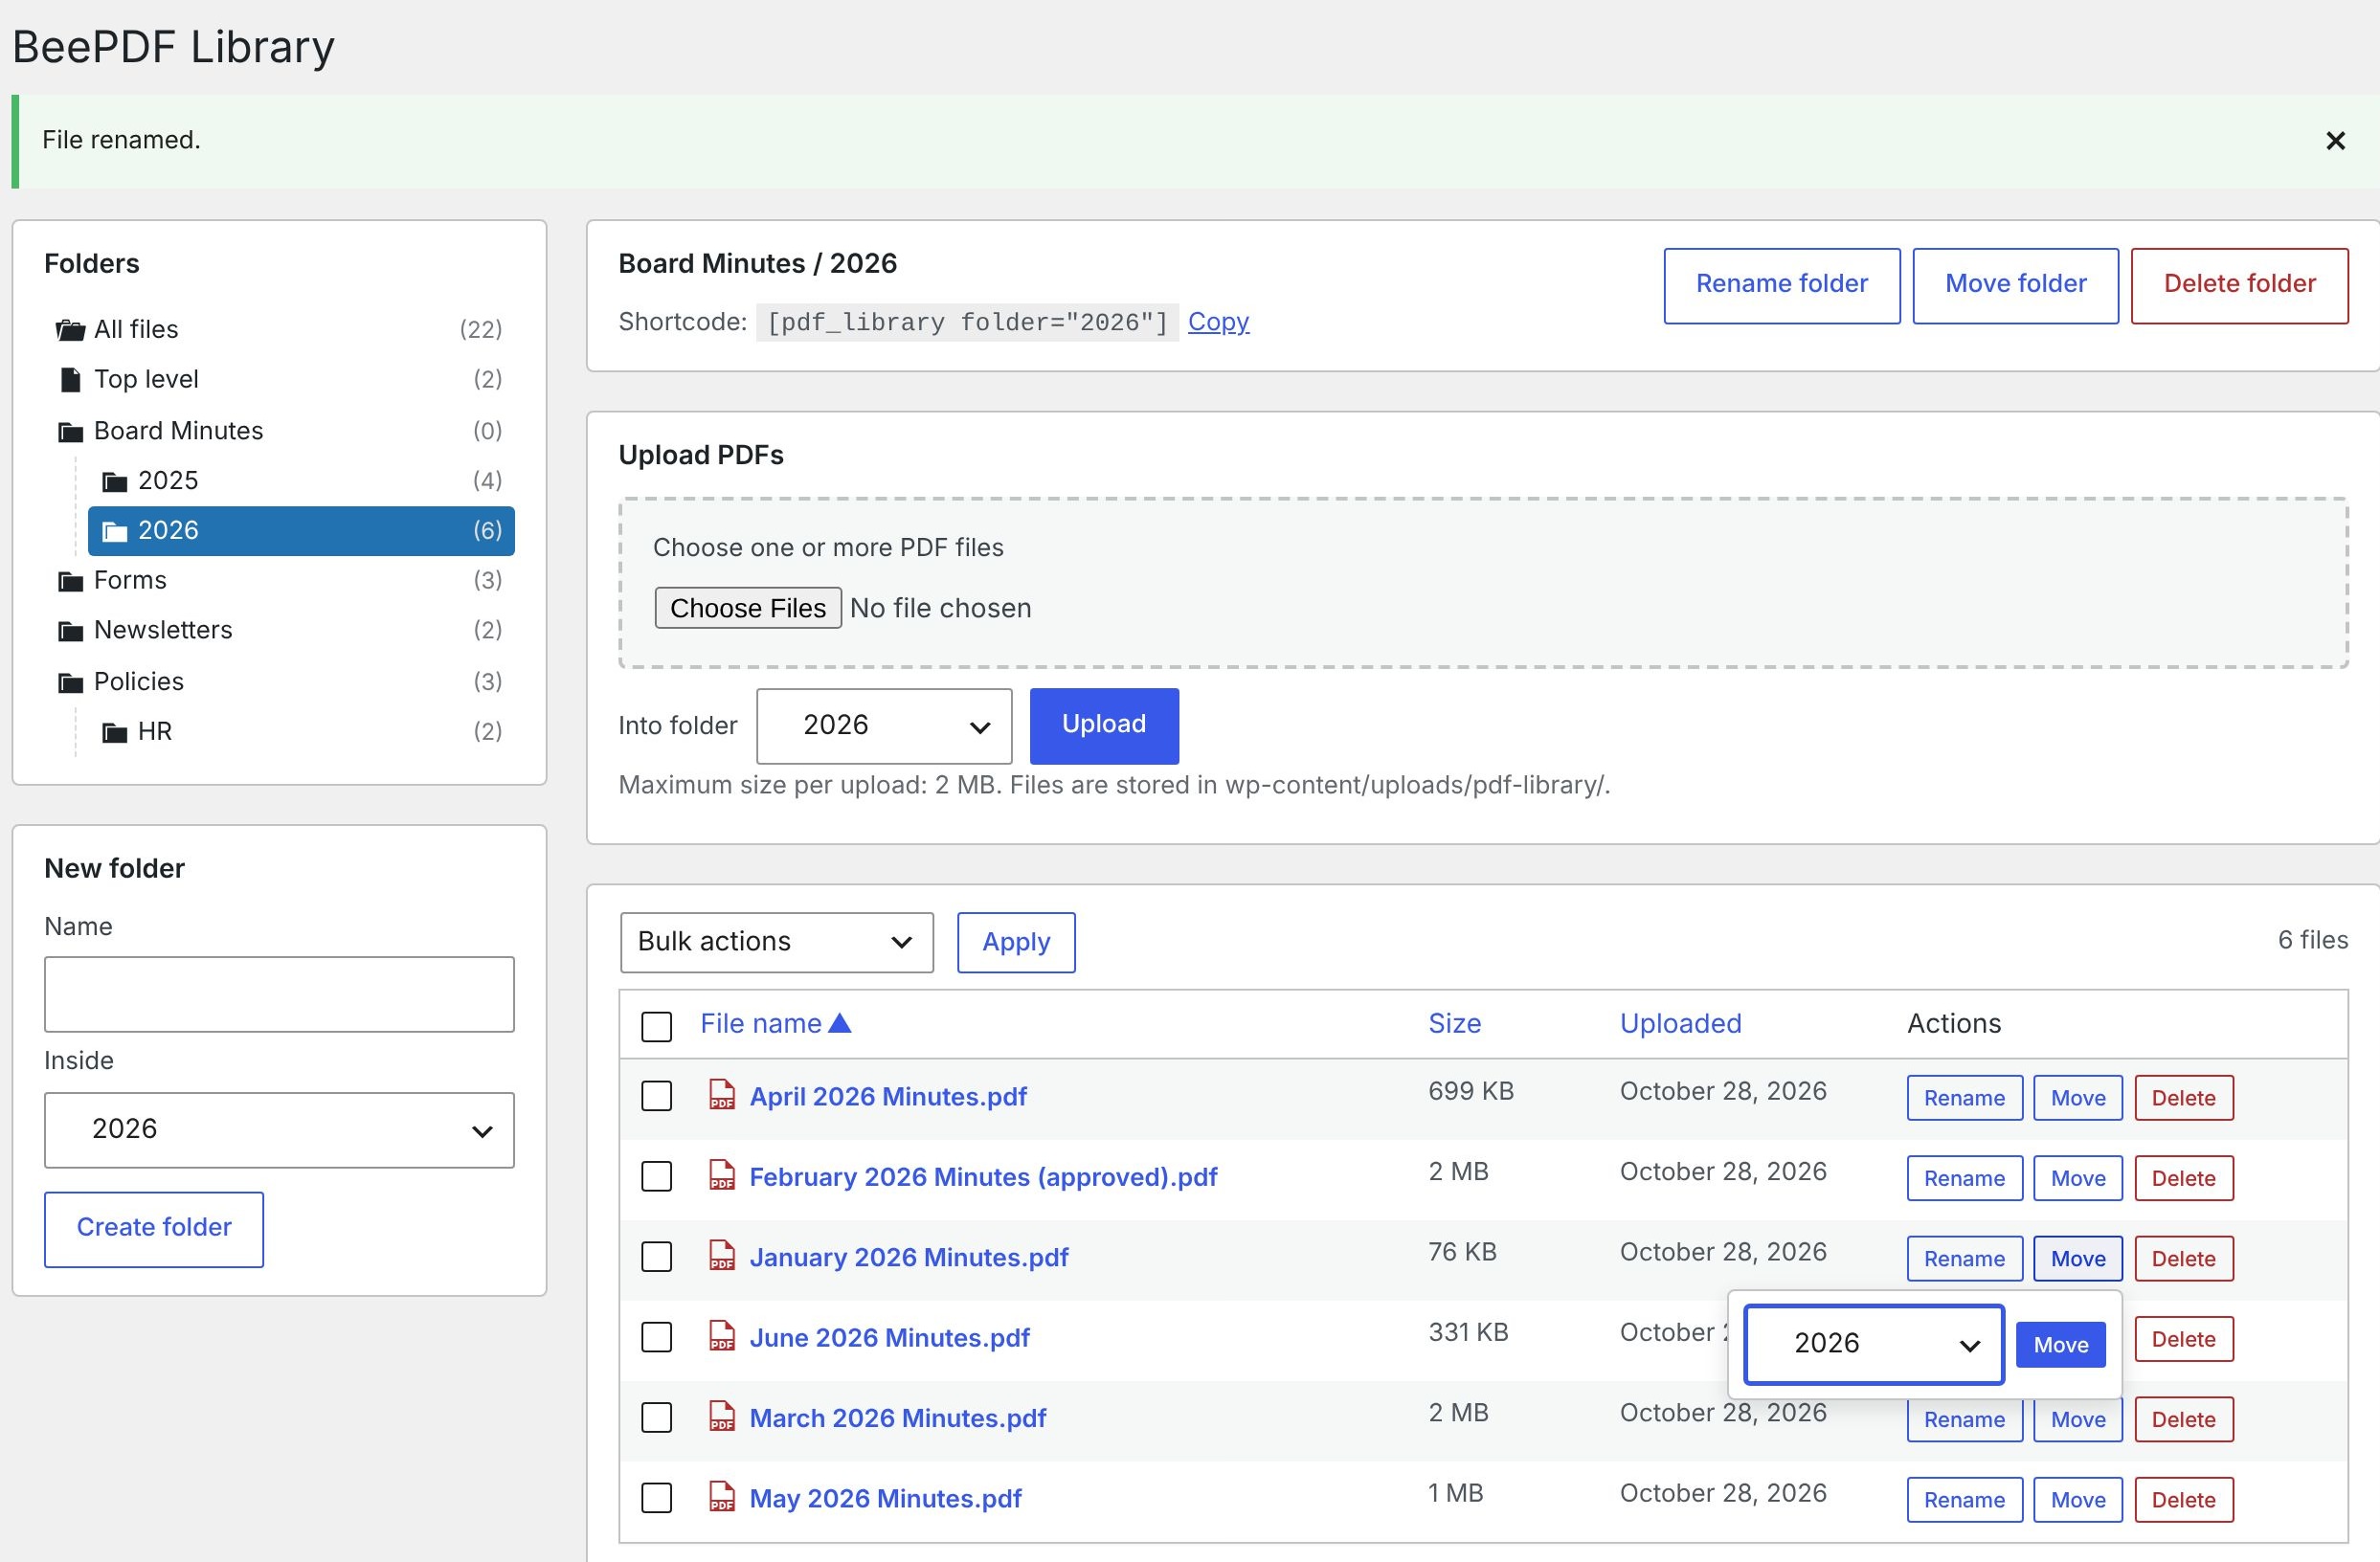Open the Newsletters folder
2380x1562 pixels.
(279, 630)
